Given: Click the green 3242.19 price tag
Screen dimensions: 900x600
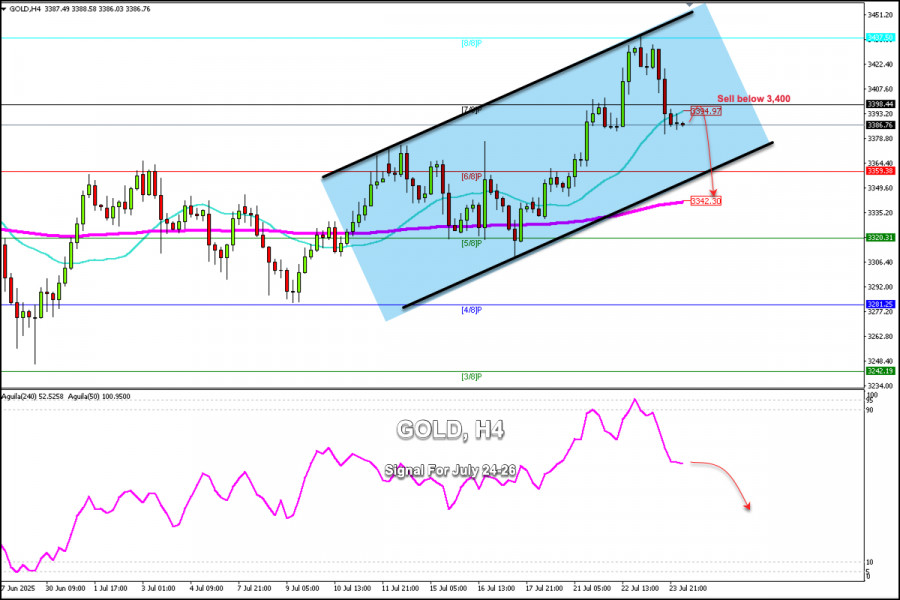Looking at the screenshot, I should click(x=880, y=371).
